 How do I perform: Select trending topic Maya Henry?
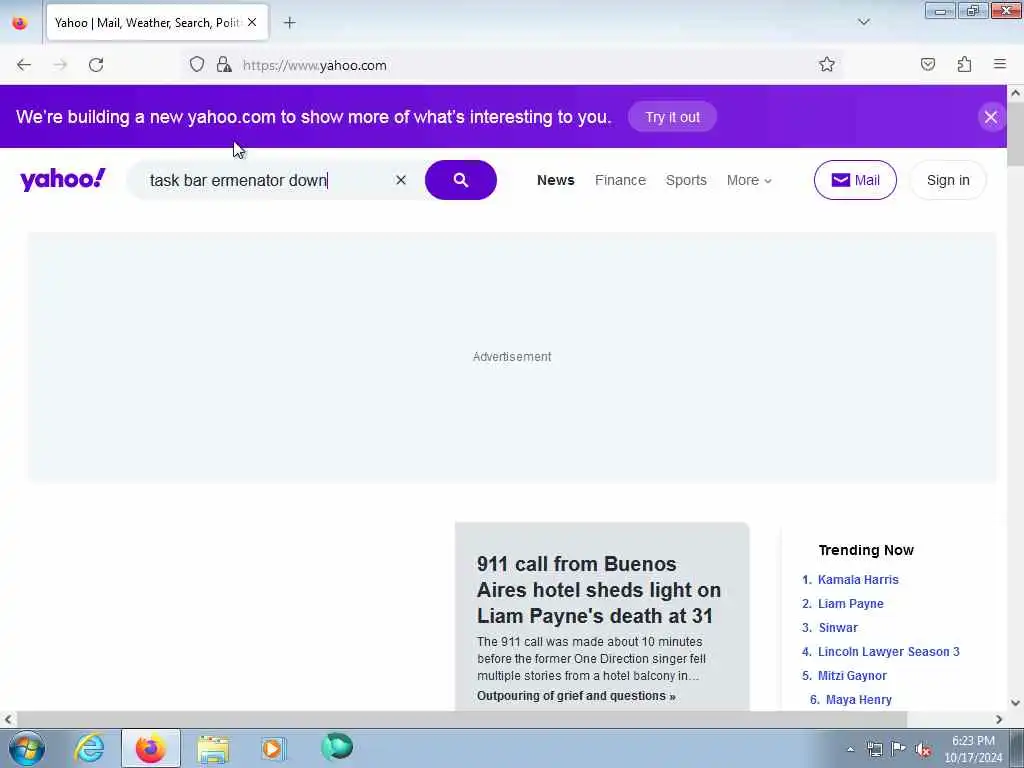tap(858, 700)
